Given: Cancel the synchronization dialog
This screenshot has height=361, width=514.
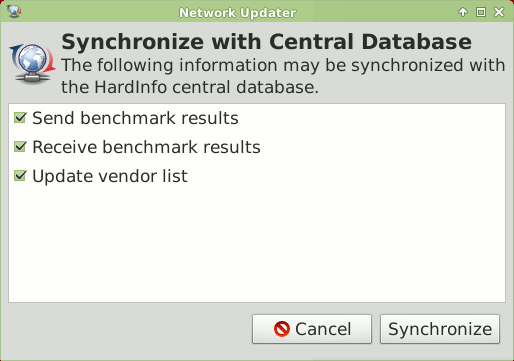Looking at the screenshot, I should click(x=312, y=329).
